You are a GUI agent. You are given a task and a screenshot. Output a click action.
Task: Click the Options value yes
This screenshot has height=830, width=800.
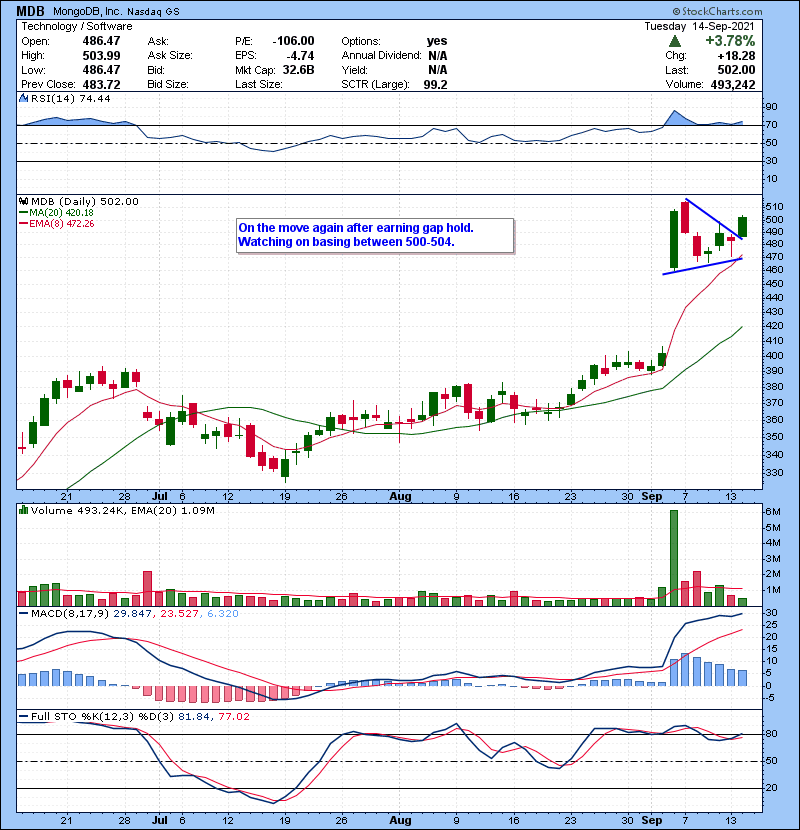click(x=437, y=41)
